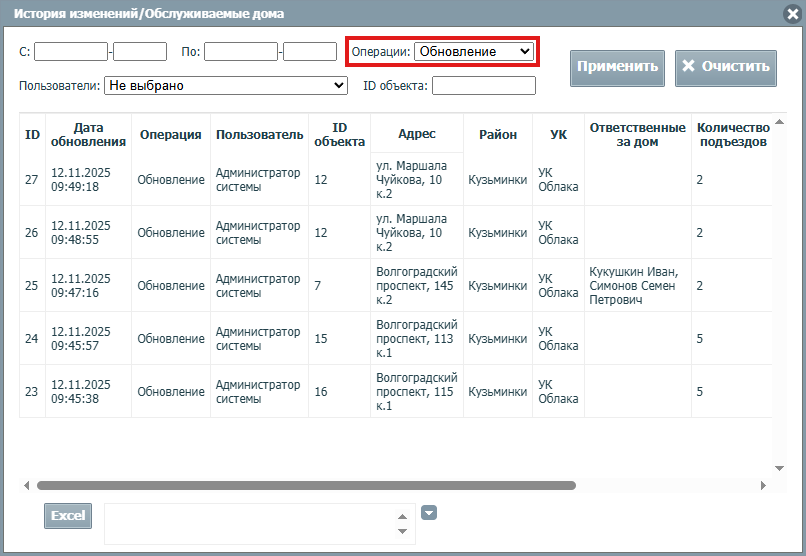The width and height of the screenshot is (806, 556).
Task: Click inside the text area next to Excel
Action: coord(250,523)
